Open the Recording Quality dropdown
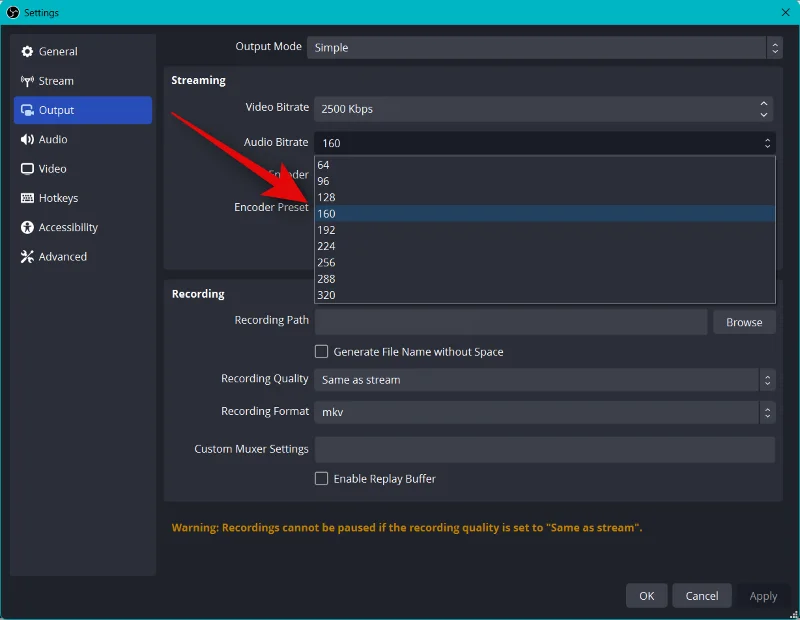Screen dimensions: 800x620 (544, 380)
